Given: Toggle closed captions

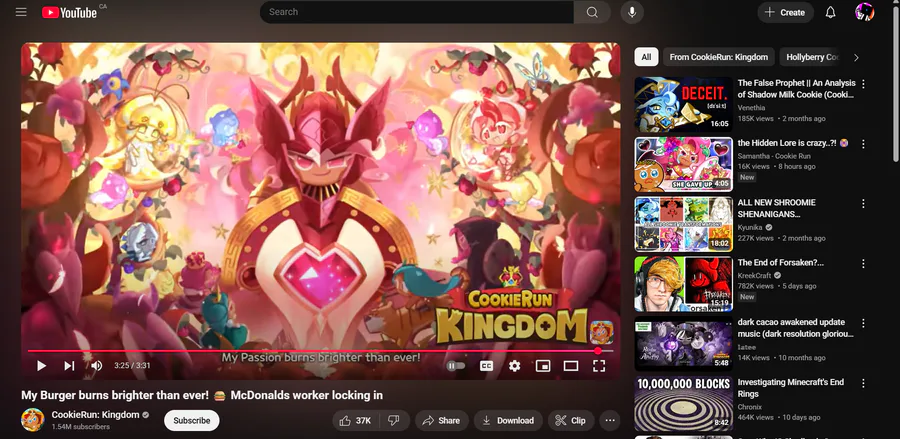Looking at the screenshot, I should 486,366.
